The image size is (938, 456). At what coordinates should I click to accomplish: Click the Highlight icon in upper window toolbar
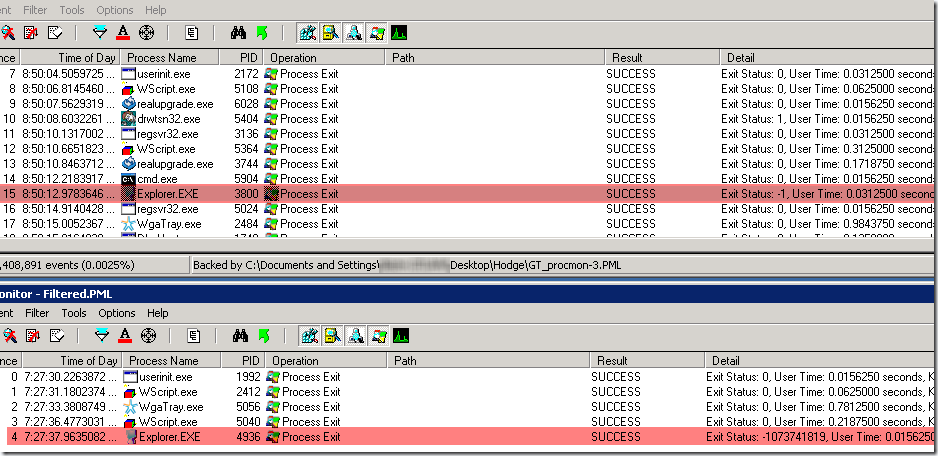[x=123, y=33]
